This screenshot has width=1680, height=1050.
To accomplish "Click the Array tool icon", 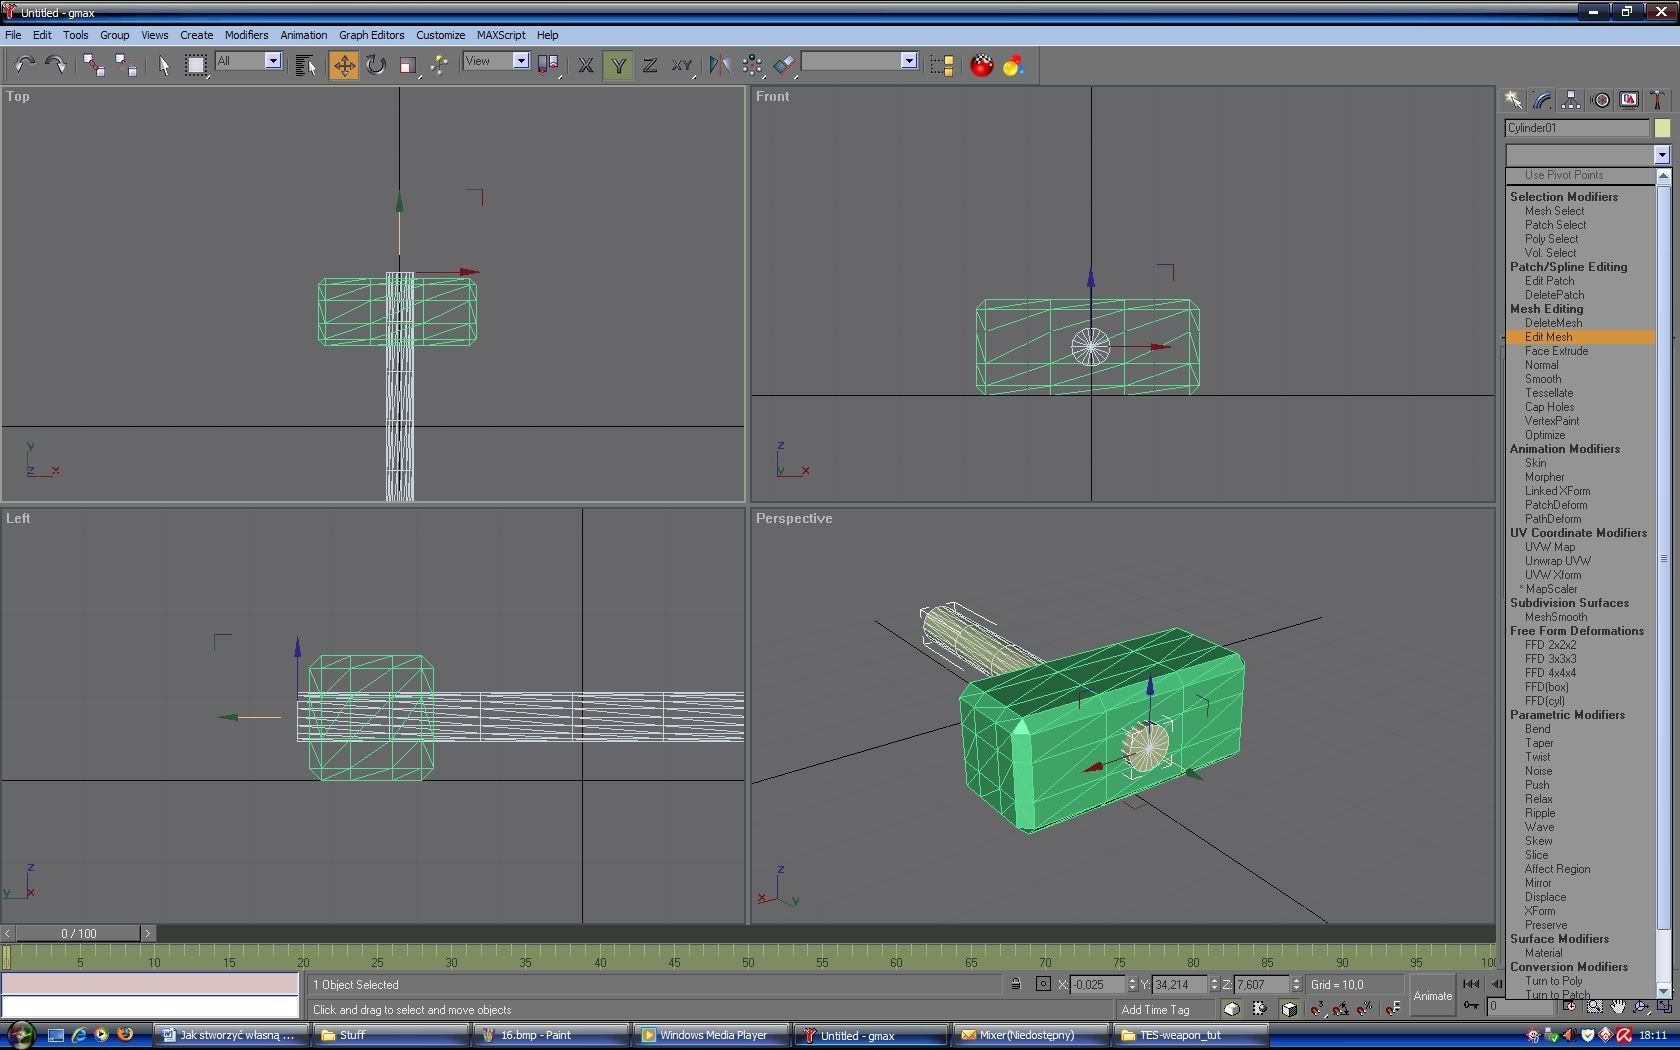I will tap(752, 65).
